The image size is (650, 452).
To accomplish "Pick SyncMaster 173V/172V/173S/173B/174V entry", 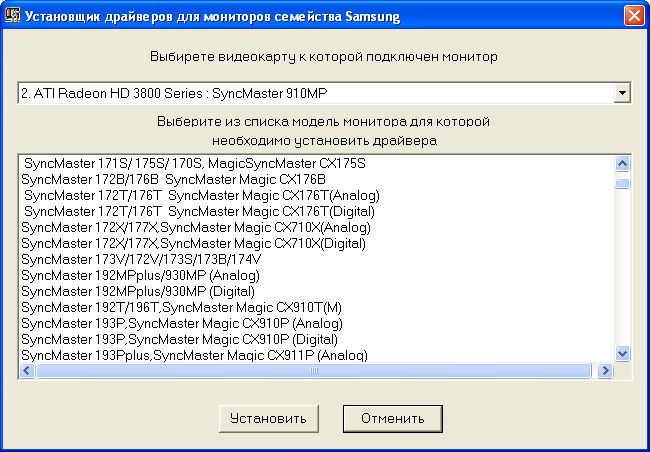I will click(x=141, y=259).
